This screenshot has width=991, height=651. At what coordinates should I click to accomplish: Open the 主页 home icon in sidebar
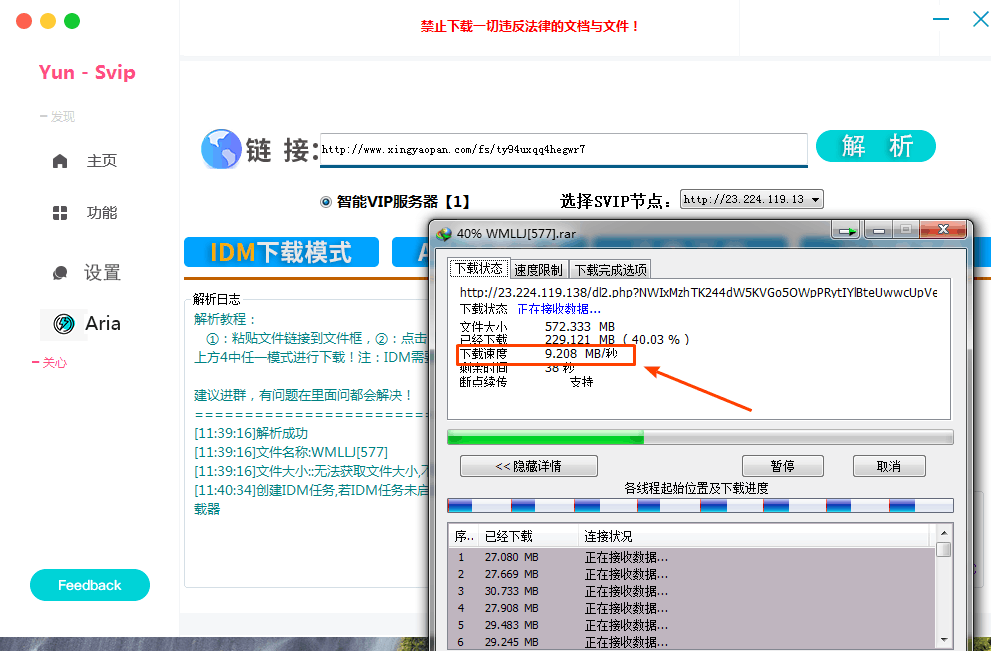point(60,161)
